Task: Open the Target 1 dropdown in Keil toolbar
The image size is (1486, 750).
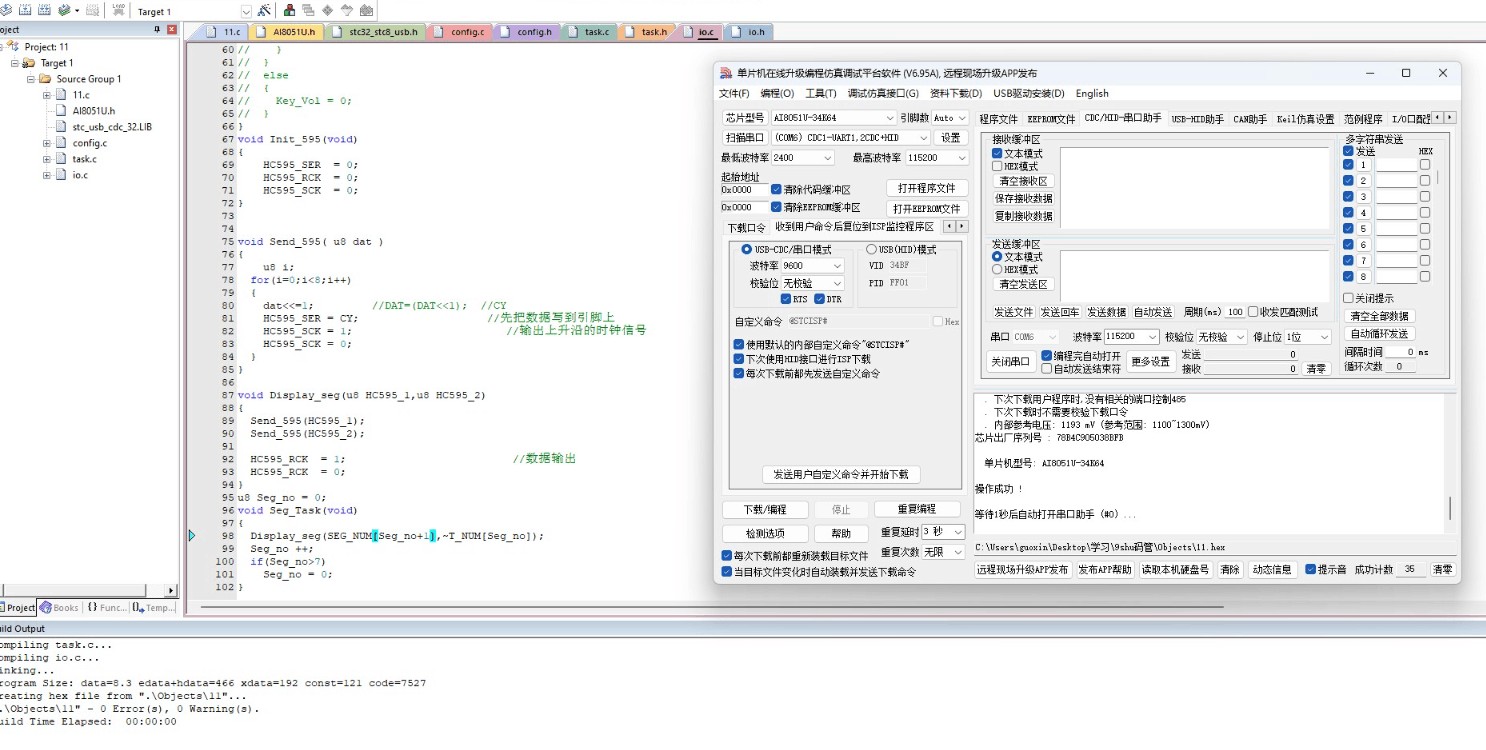Action: click(245, 11)
